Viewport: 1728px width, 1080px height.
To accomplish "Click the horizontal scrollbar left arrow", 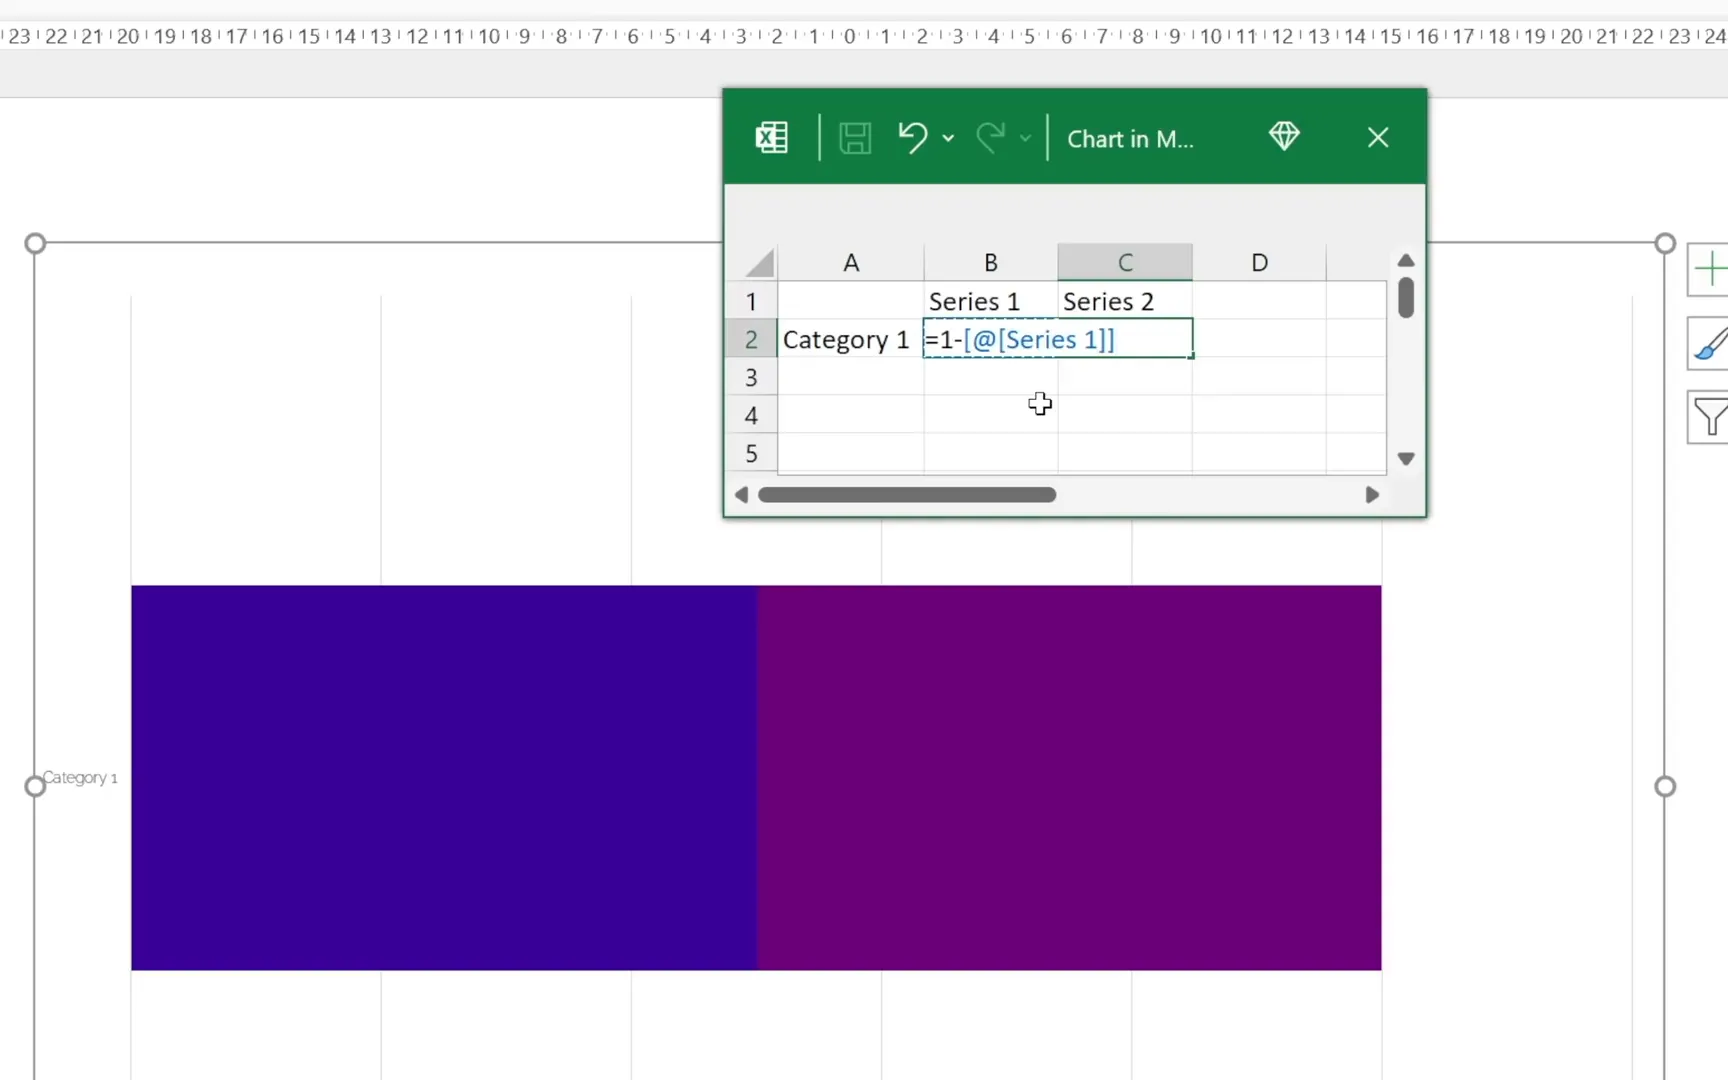I will coord(741,495).
